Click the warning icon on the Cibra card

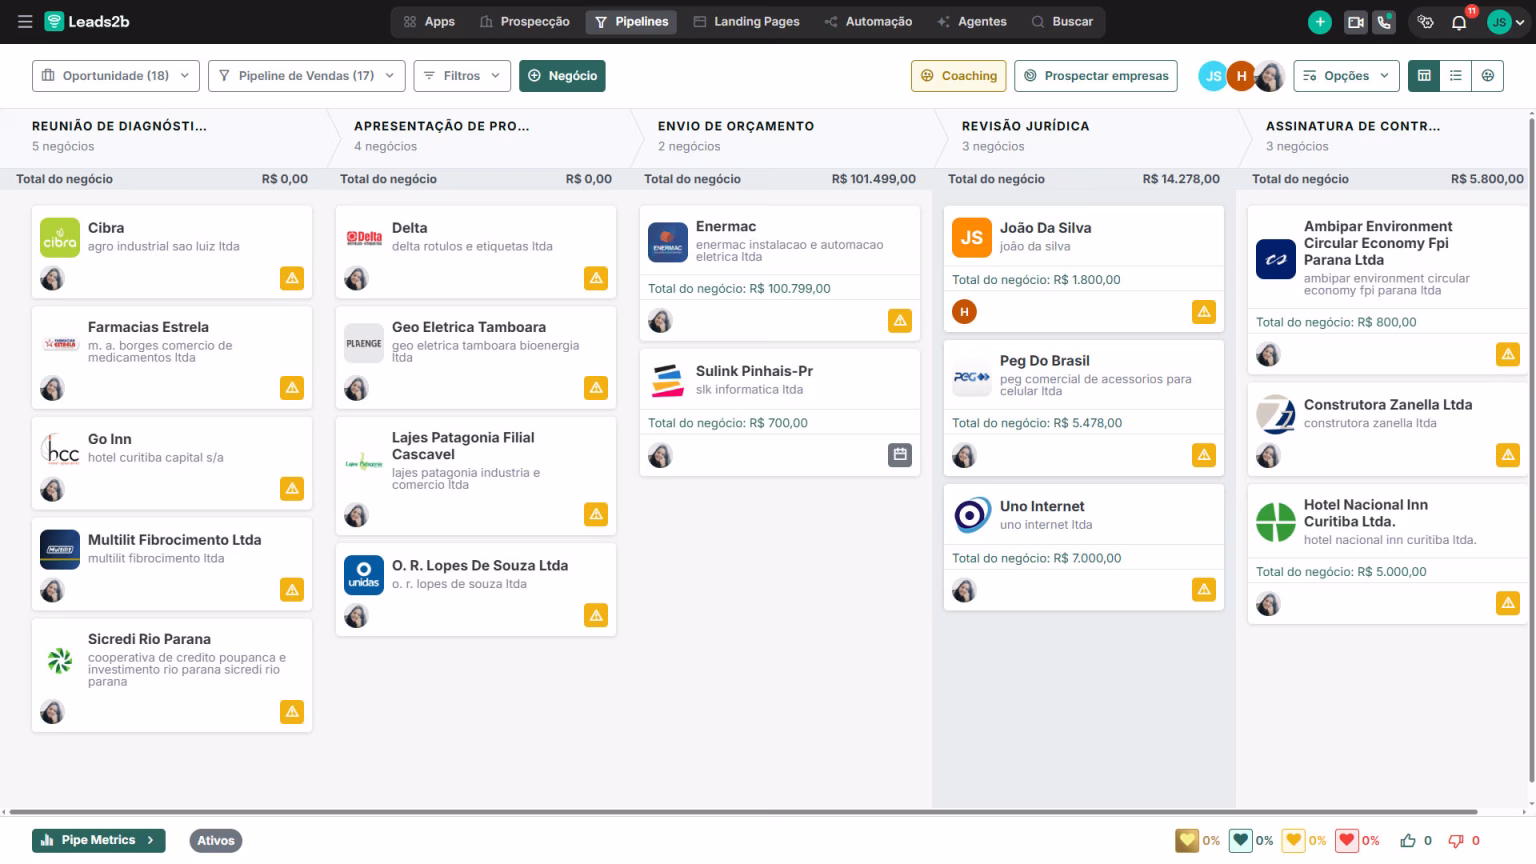pyautogui.click(x=291, y=278)
